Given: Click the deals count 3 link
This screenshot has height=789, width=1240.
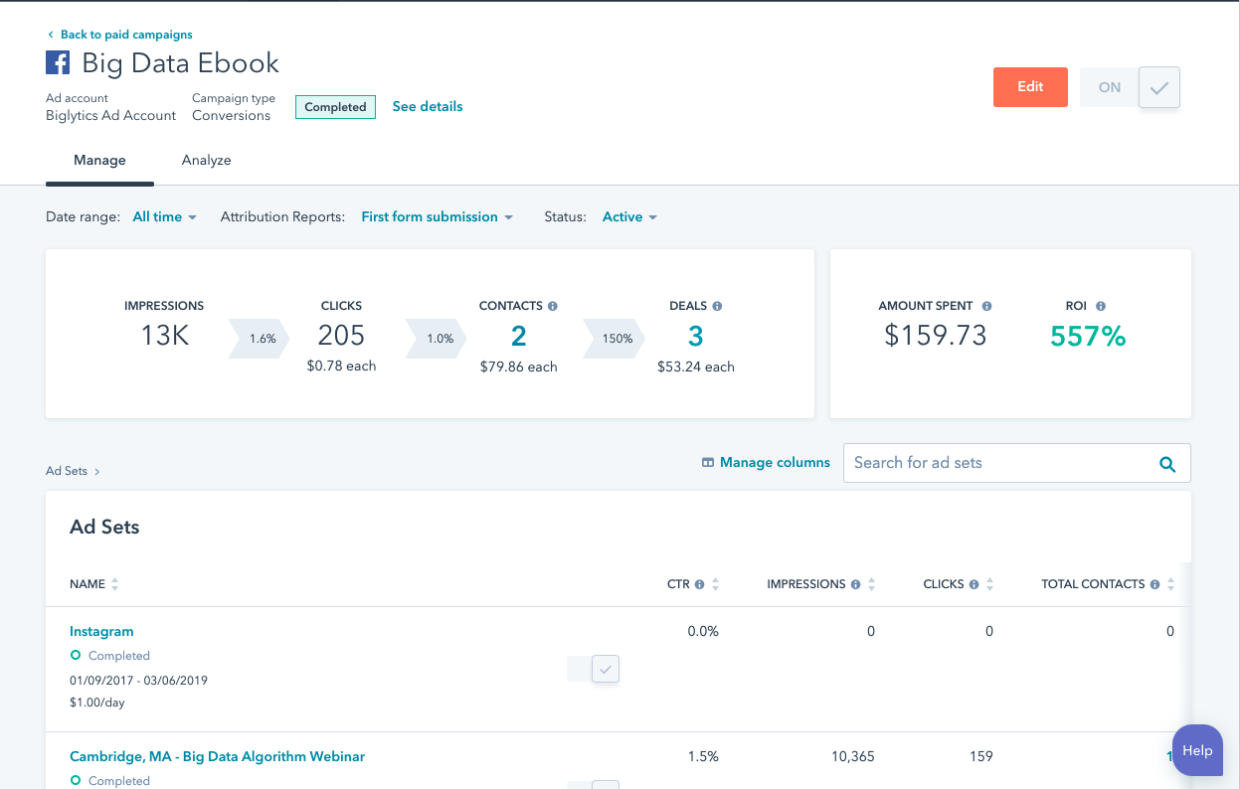Looking at the screenshot, I should pyautogui.click(x=696, y=336).
